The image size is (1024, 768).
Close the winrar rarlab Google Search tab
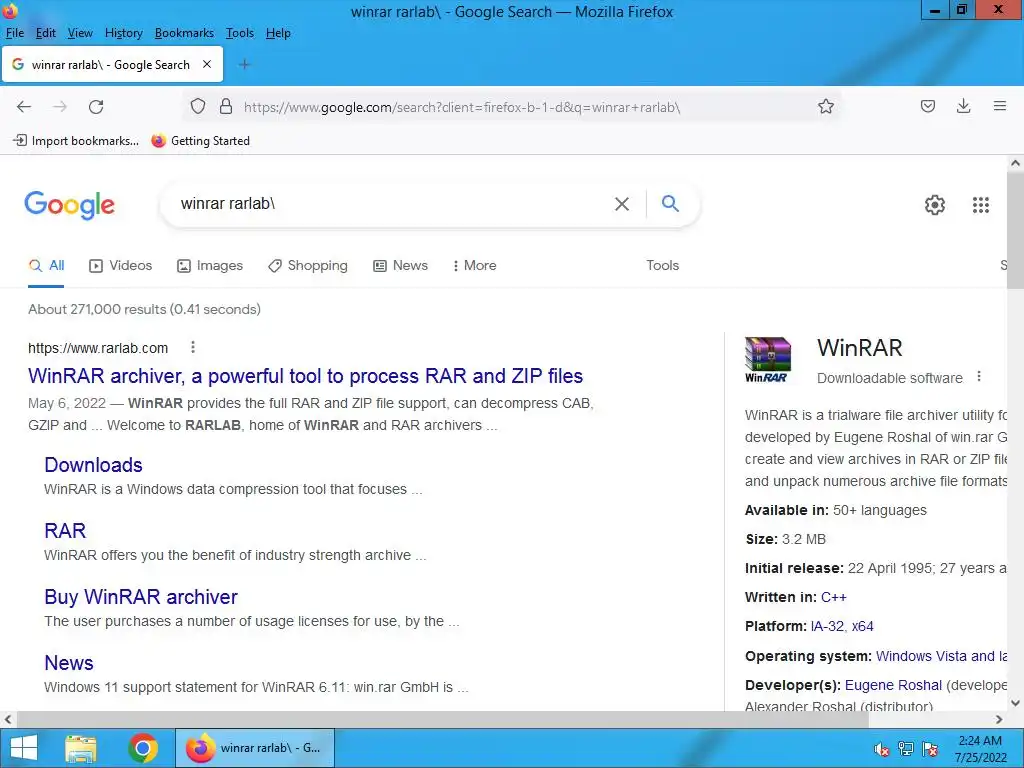point(206,64)
